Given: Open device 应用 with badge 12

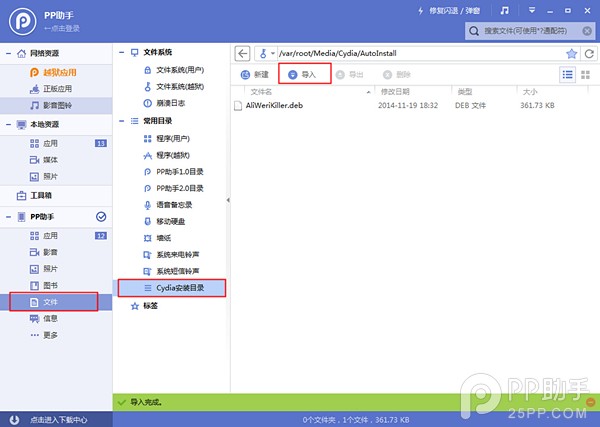Looking at the screenshot, I should (x=56, y=236).
